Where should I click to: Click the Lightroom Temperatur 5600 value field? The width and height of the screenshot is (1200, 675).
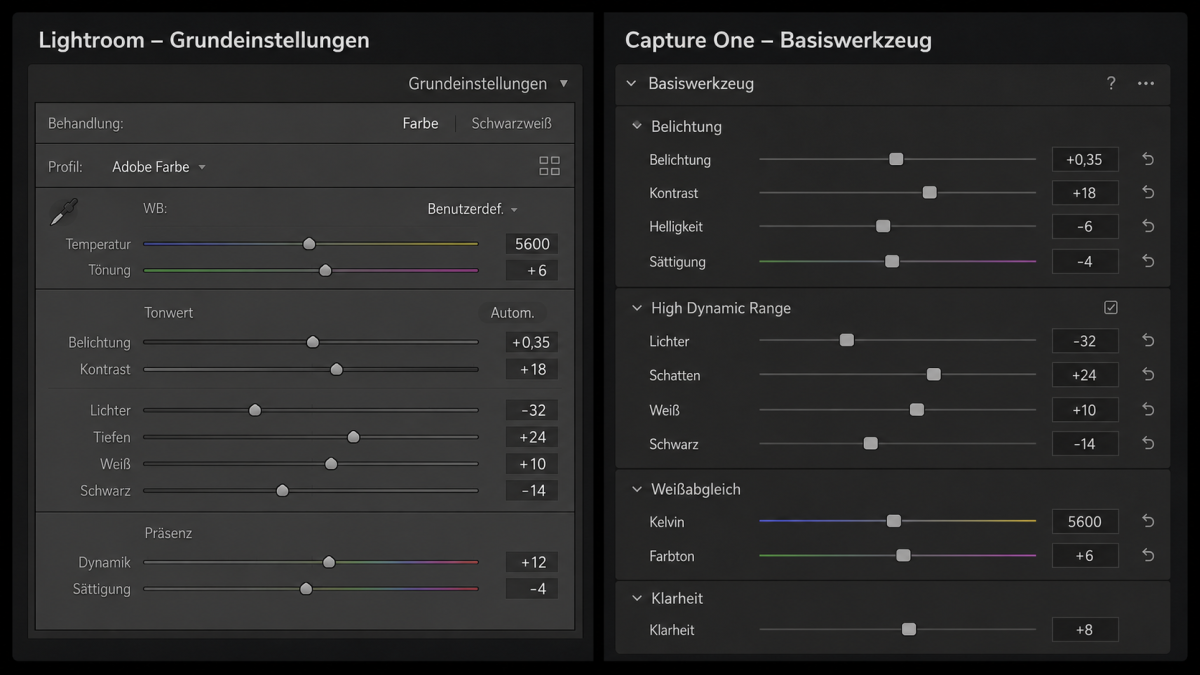pyautogui.click(x=532, y=244)
